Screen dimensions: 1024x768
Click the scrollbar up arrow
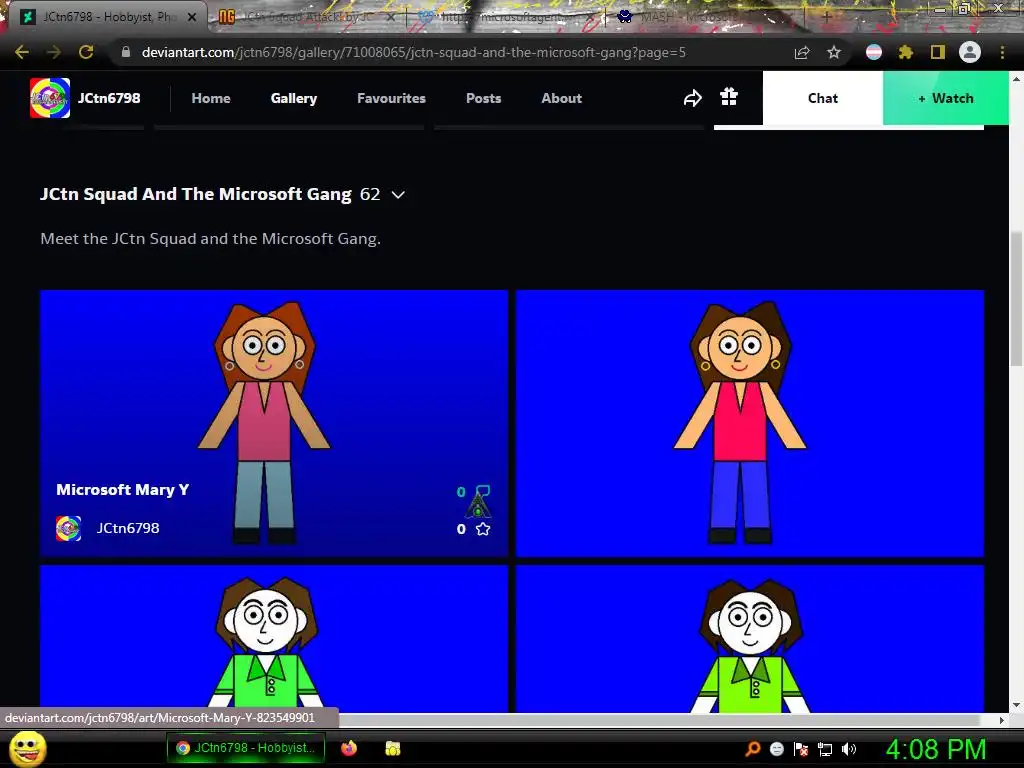coord(1016,78)
